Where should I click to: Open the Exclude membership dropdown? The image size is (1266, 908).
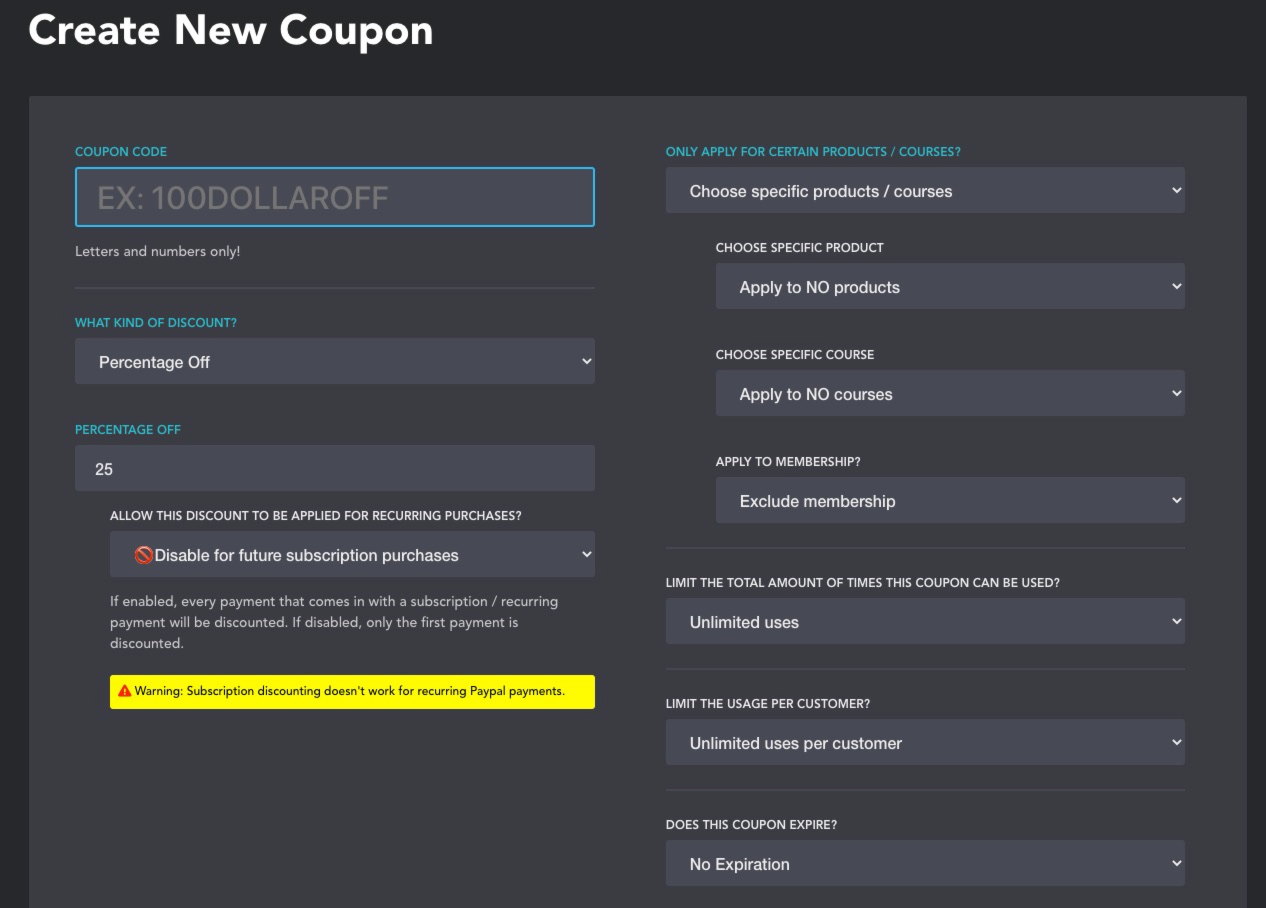[x=950, y=501]
